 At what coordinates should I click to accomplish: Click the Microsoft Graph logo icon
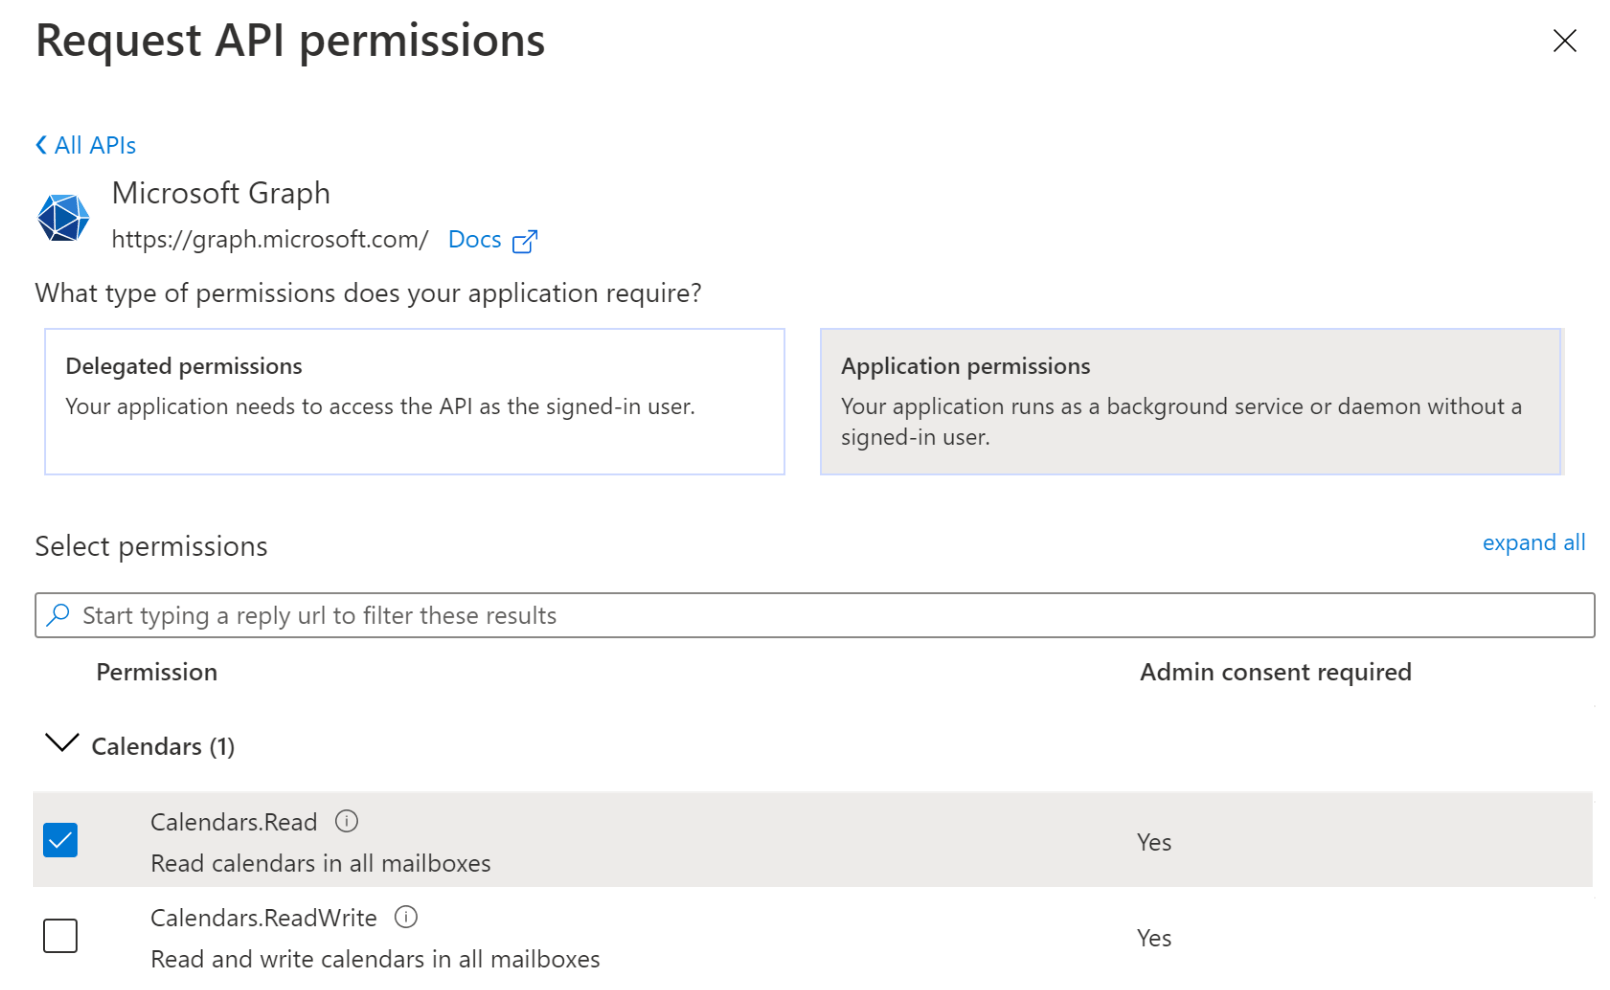tap(63, 217)
